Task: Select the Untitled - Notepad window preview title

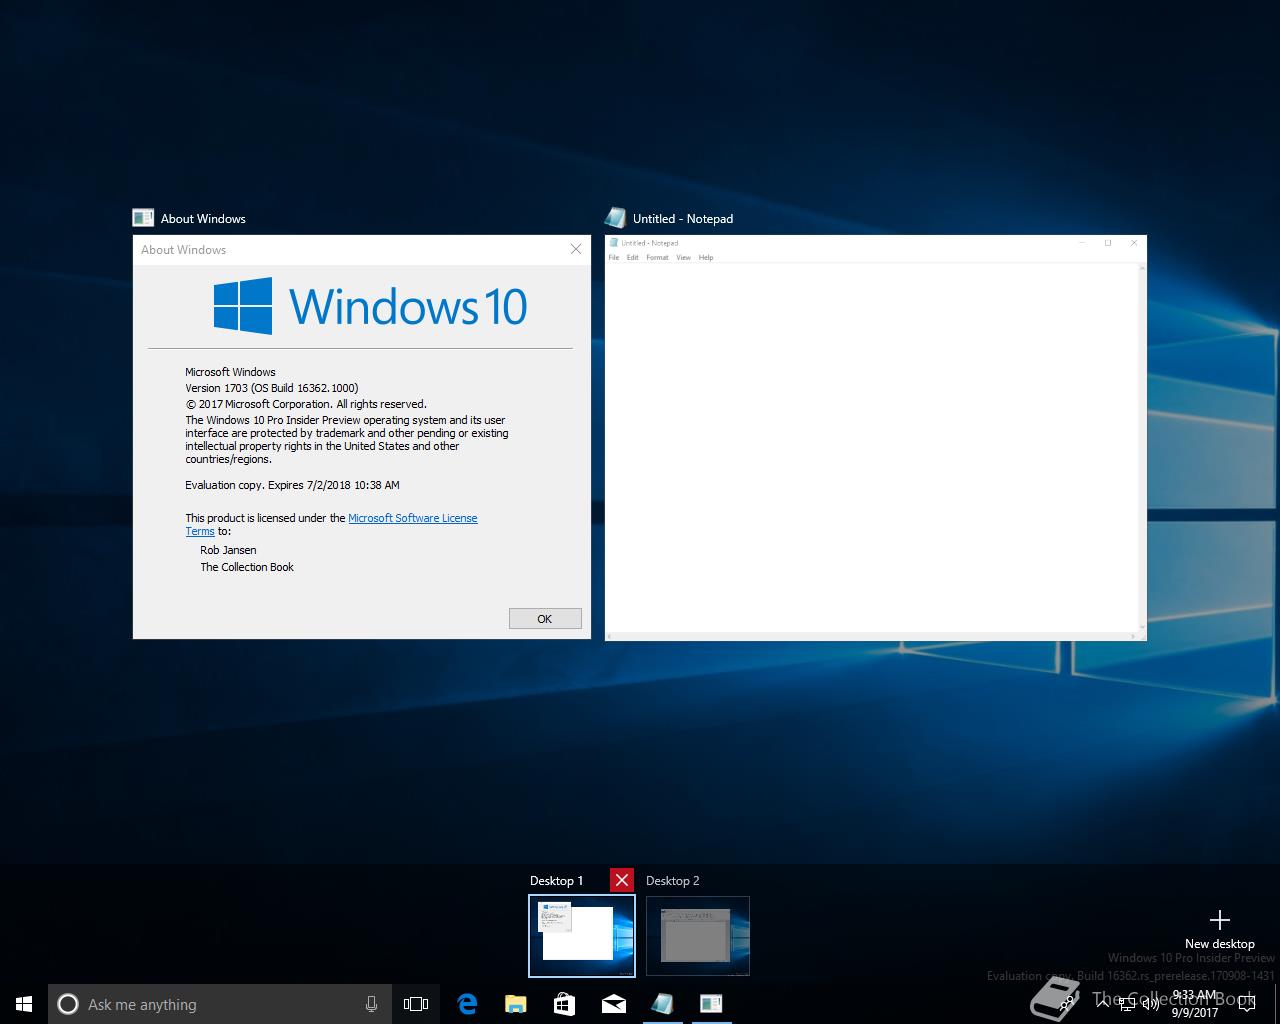Action: click(683, 219)
